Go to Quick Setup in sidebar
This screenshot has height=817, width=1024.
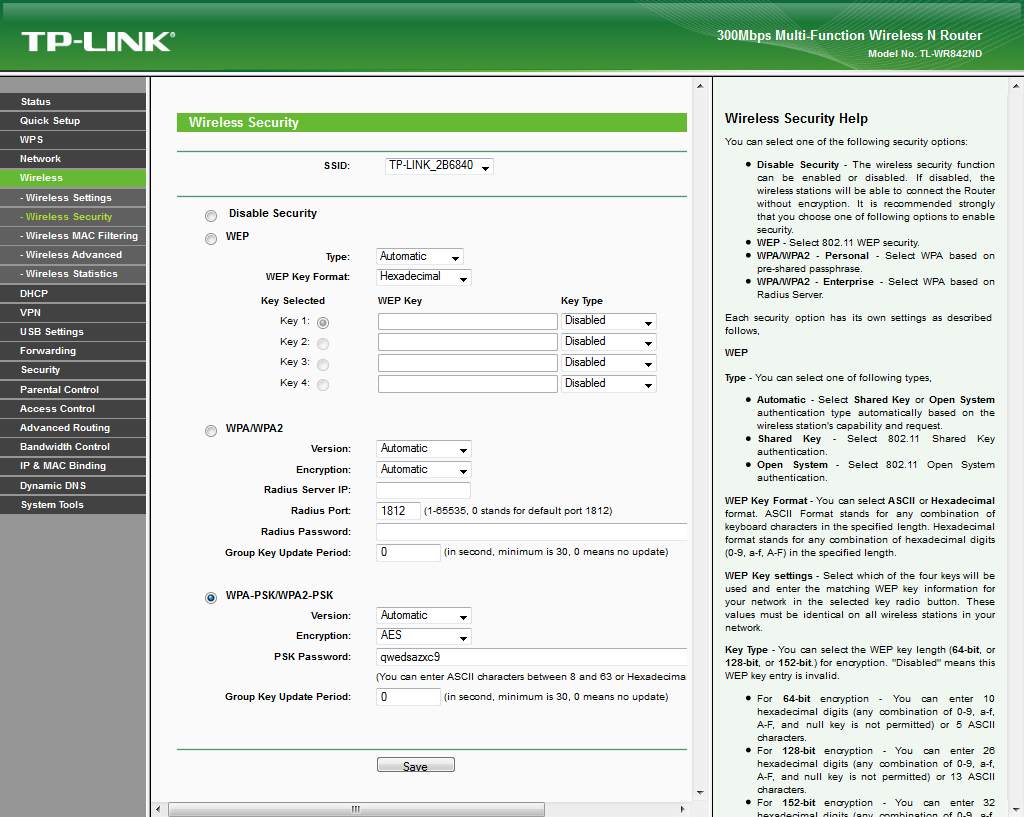[x=73, y=120]
